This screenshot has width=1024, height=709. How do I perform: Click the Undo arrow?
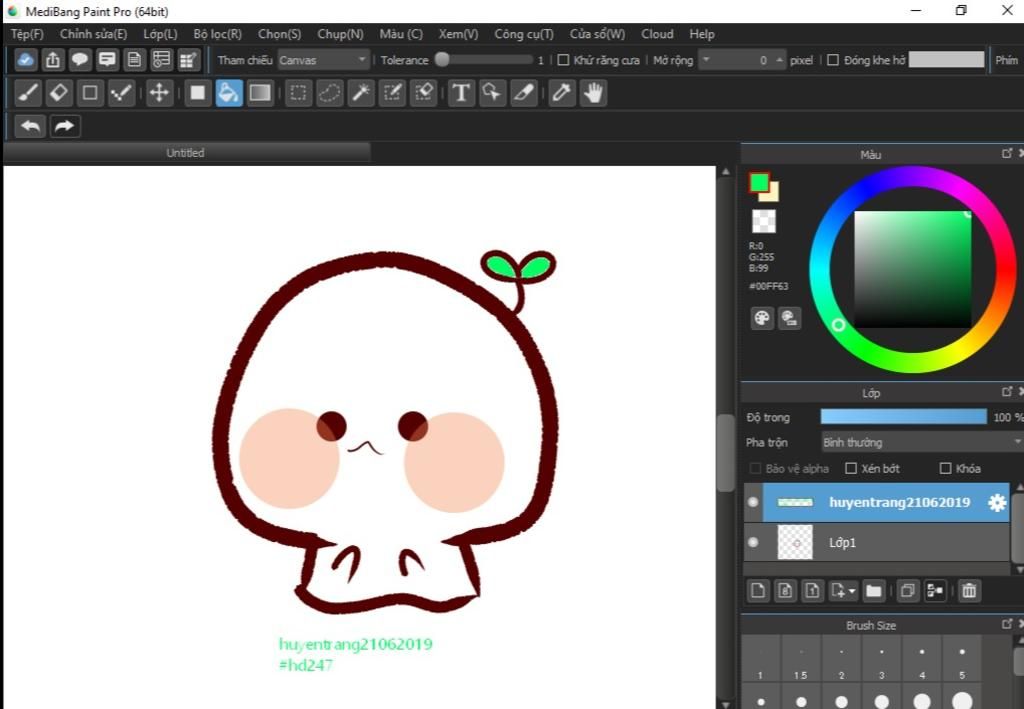pos(31,126)
